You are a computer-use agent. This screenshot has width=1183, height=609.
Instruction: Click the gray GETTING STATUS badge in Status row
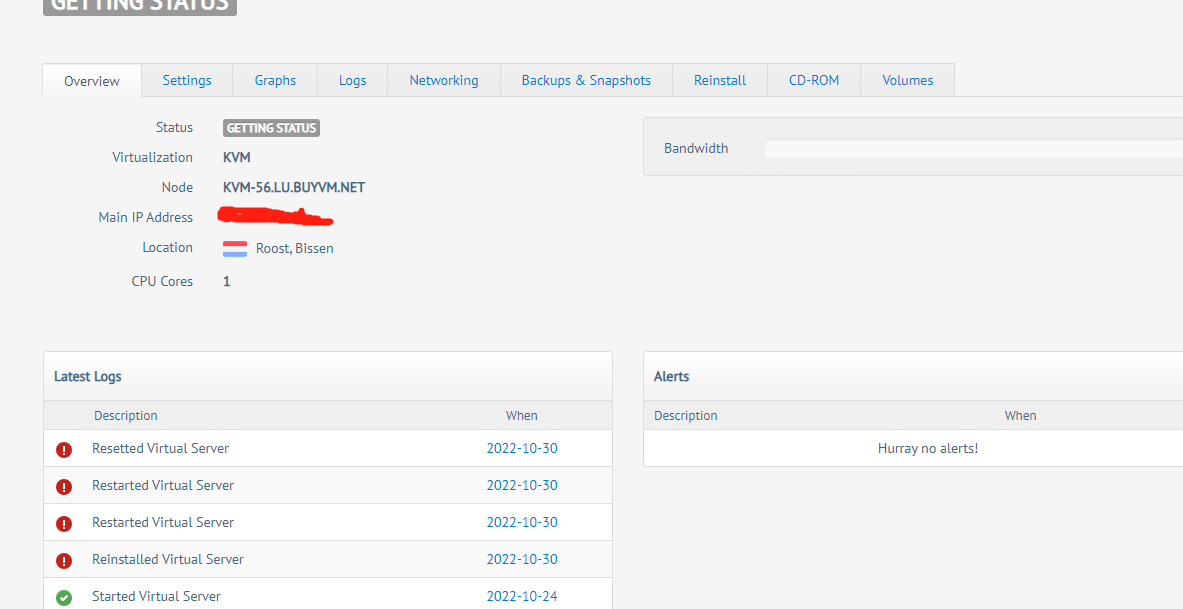(271, 128)
